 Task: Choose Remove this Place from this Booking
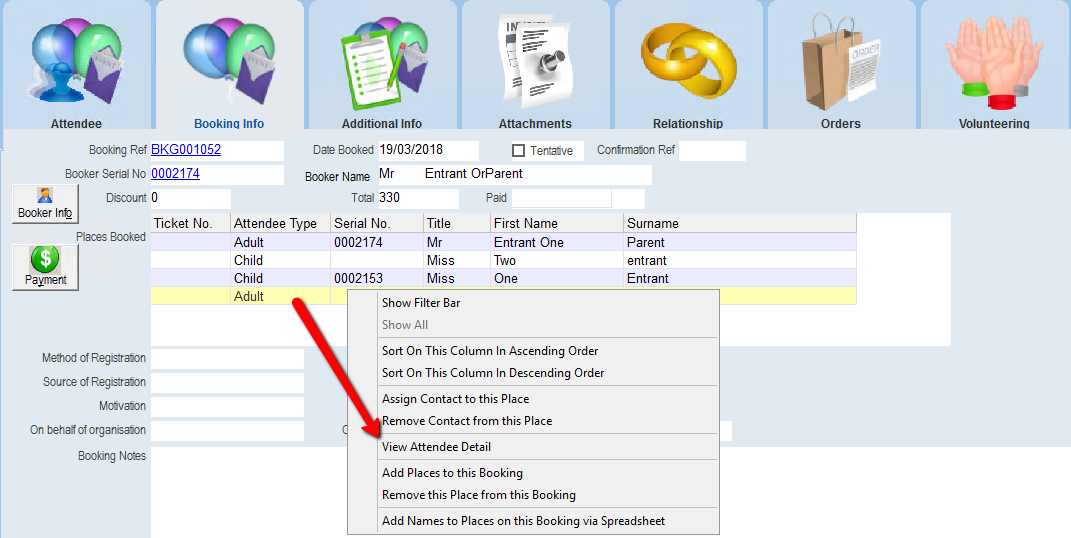pyautogui.click(x=478, y=495)
